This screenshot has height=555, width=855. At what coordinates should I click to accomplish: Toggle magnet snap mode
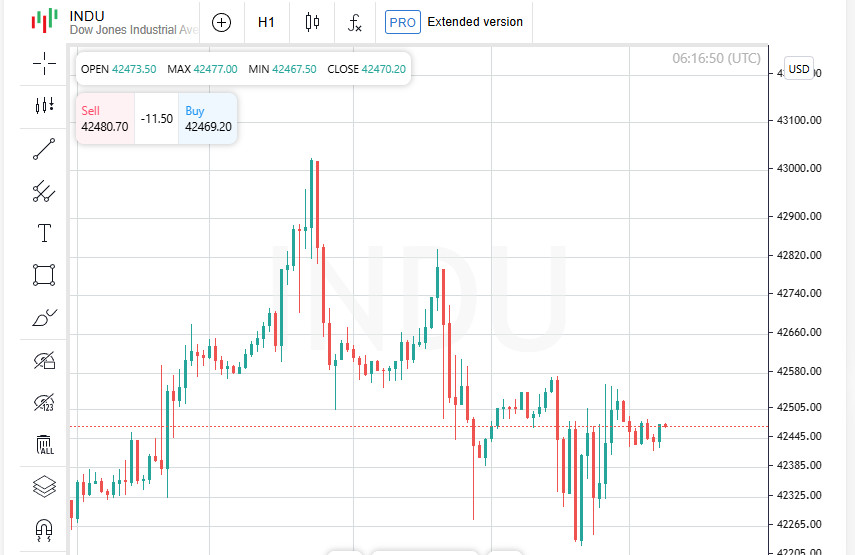(x=44, y=529)
